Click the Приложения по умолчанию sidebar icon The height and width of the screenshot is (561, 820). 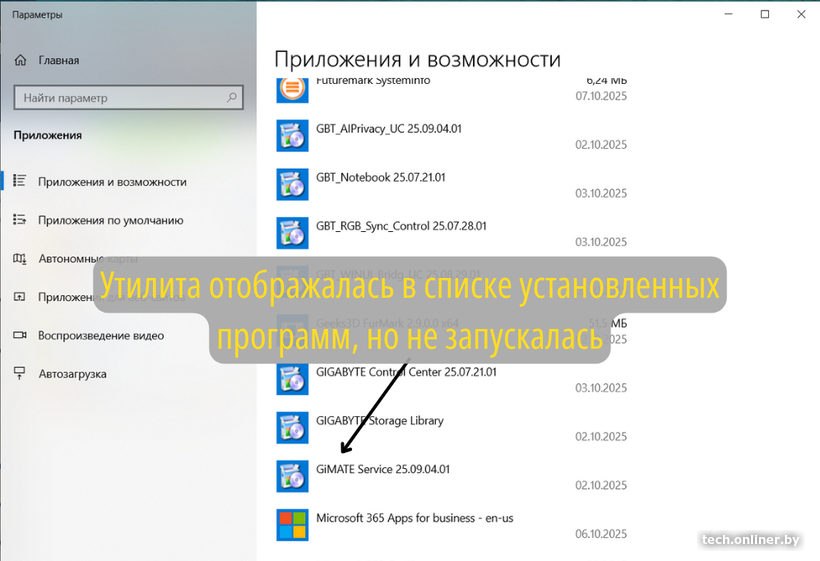(19, 220)
